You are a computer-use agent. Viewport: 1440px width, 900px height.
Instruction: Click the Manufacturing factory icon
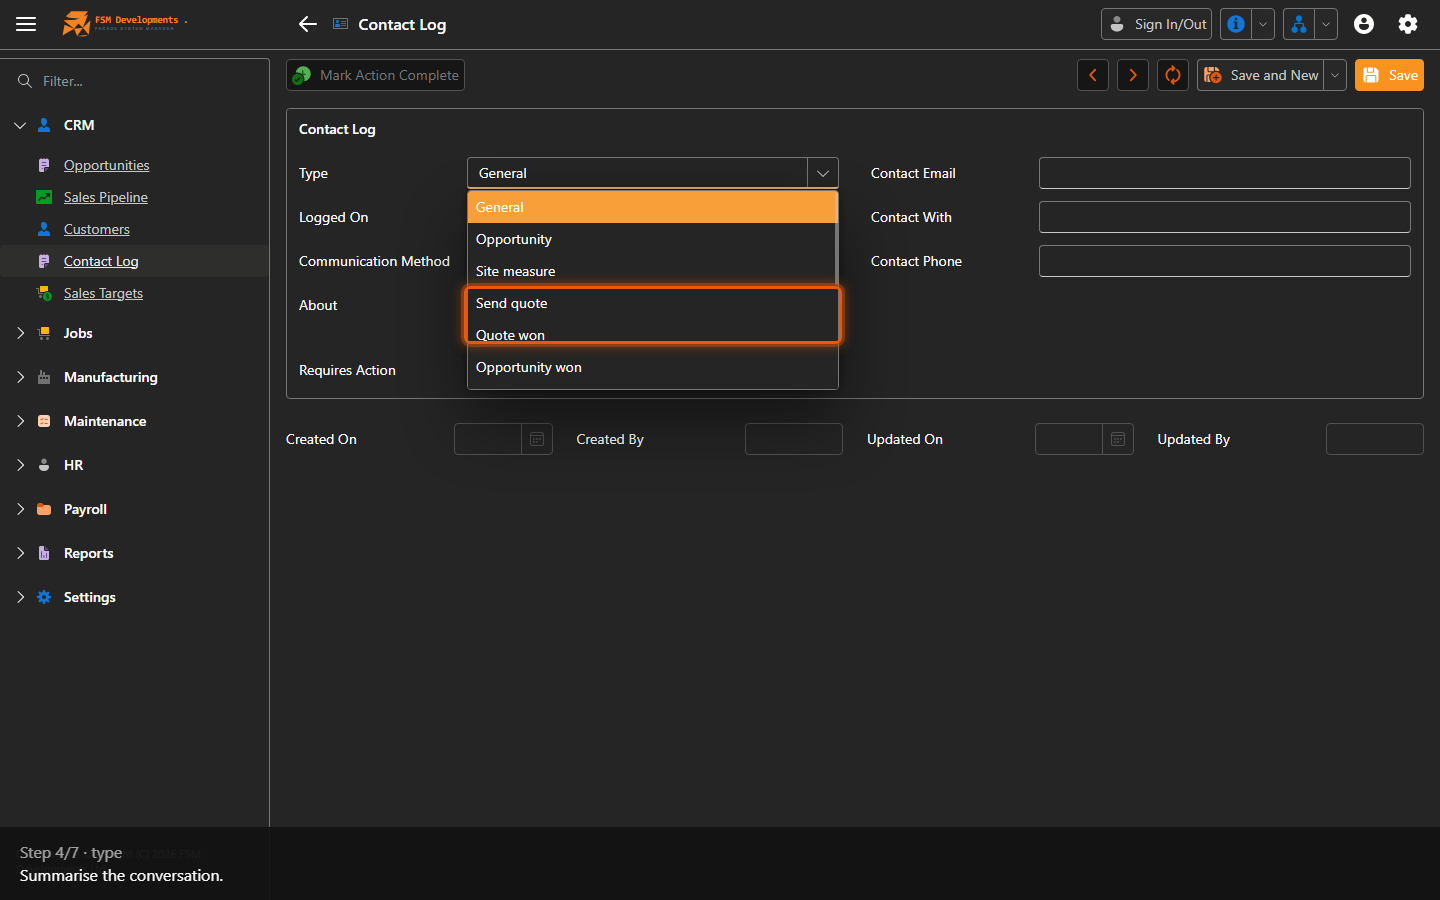(x=44, y=377)
